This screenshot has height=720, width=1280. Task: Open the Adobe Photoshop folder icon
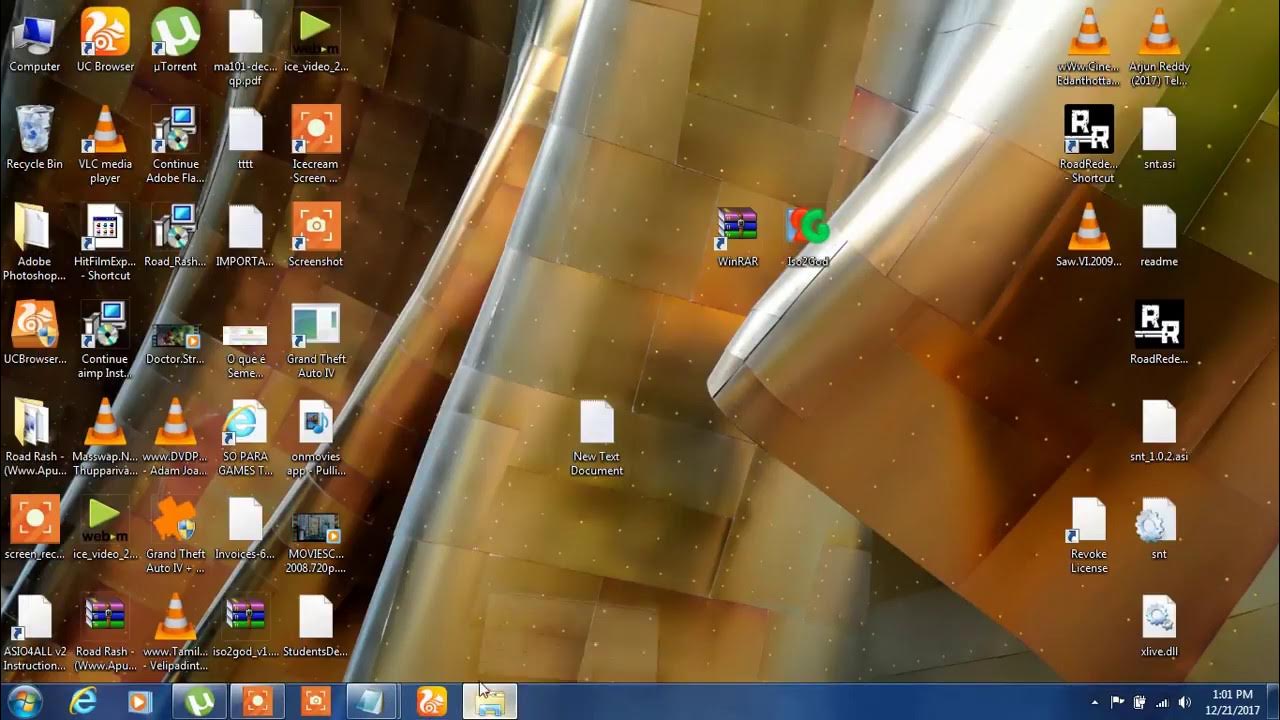35,243
